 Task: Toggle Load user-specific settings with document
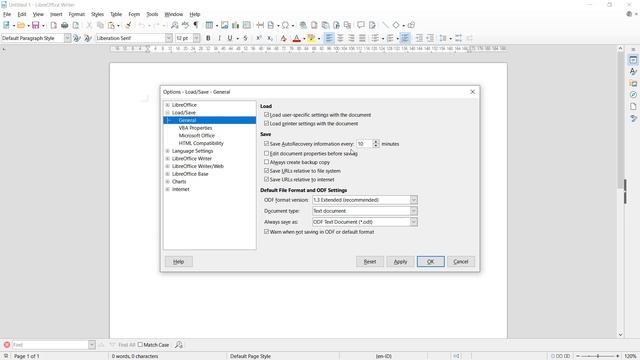267,115
